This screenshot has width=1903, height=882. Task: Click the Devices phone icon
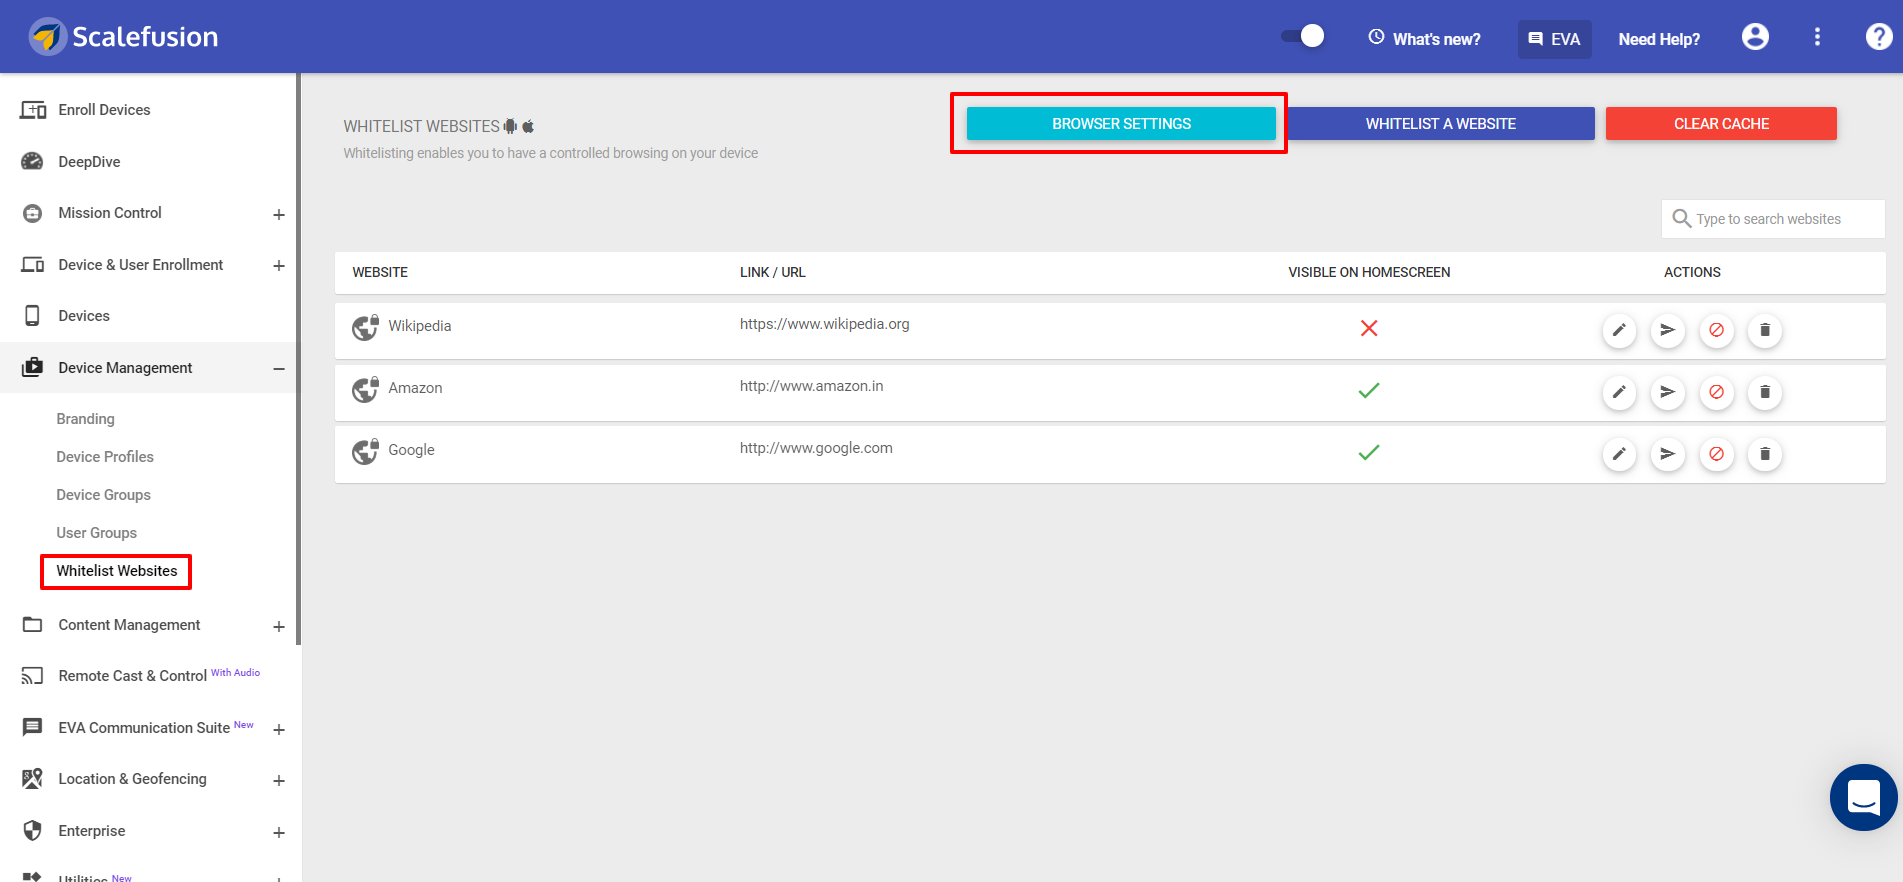[x=33, y=316]
